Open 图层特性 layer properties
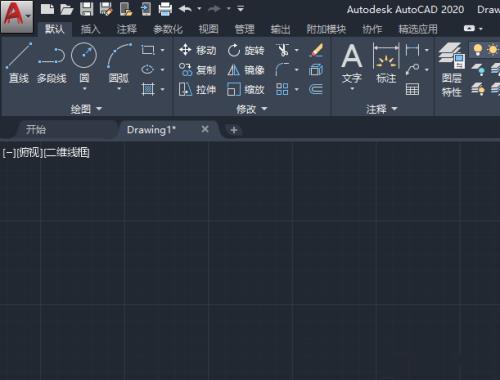This screenshot has height=380, width=500. click(x=451, y=70)
